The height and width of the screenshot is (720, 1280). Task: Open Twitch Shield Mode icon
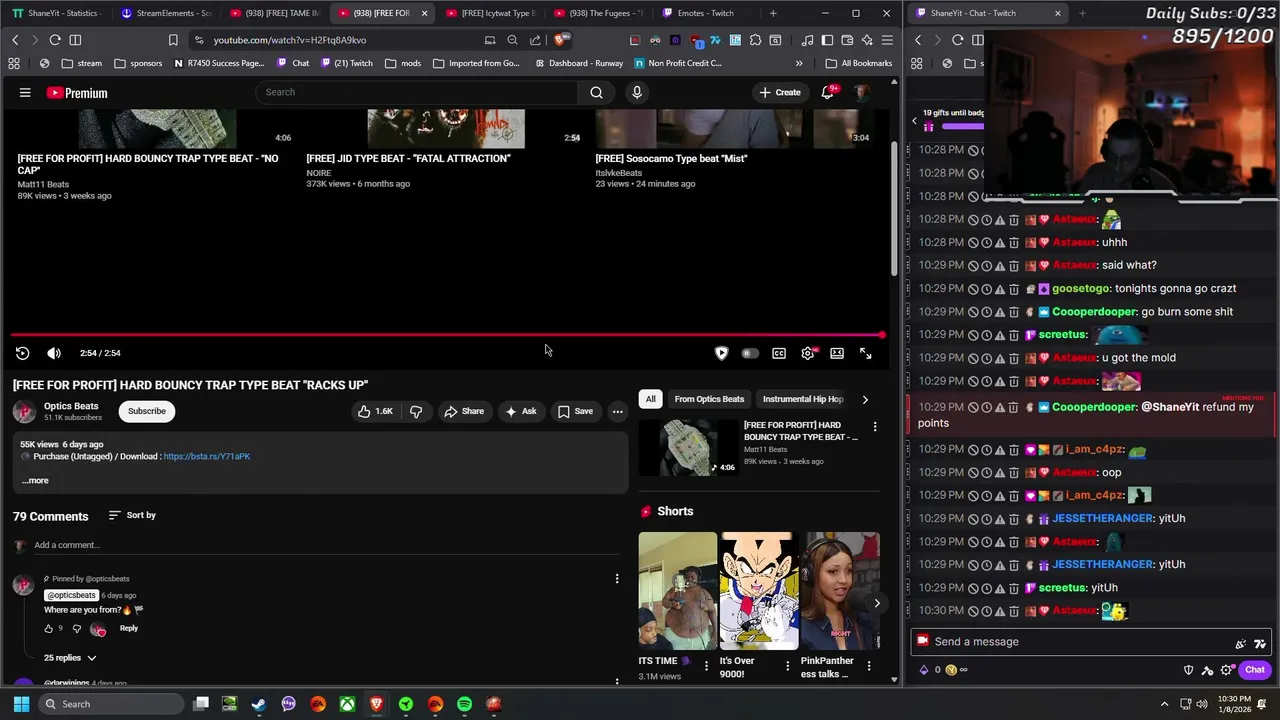point(1188,670)
